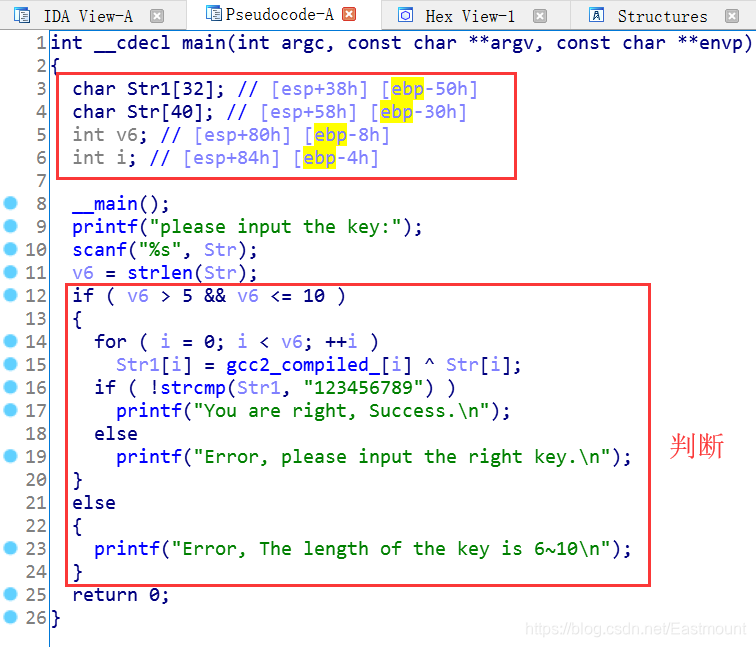Click highlighted ebp in ebp-30h comment
Viewport: 756px width, 647px height.
[396, 112]
